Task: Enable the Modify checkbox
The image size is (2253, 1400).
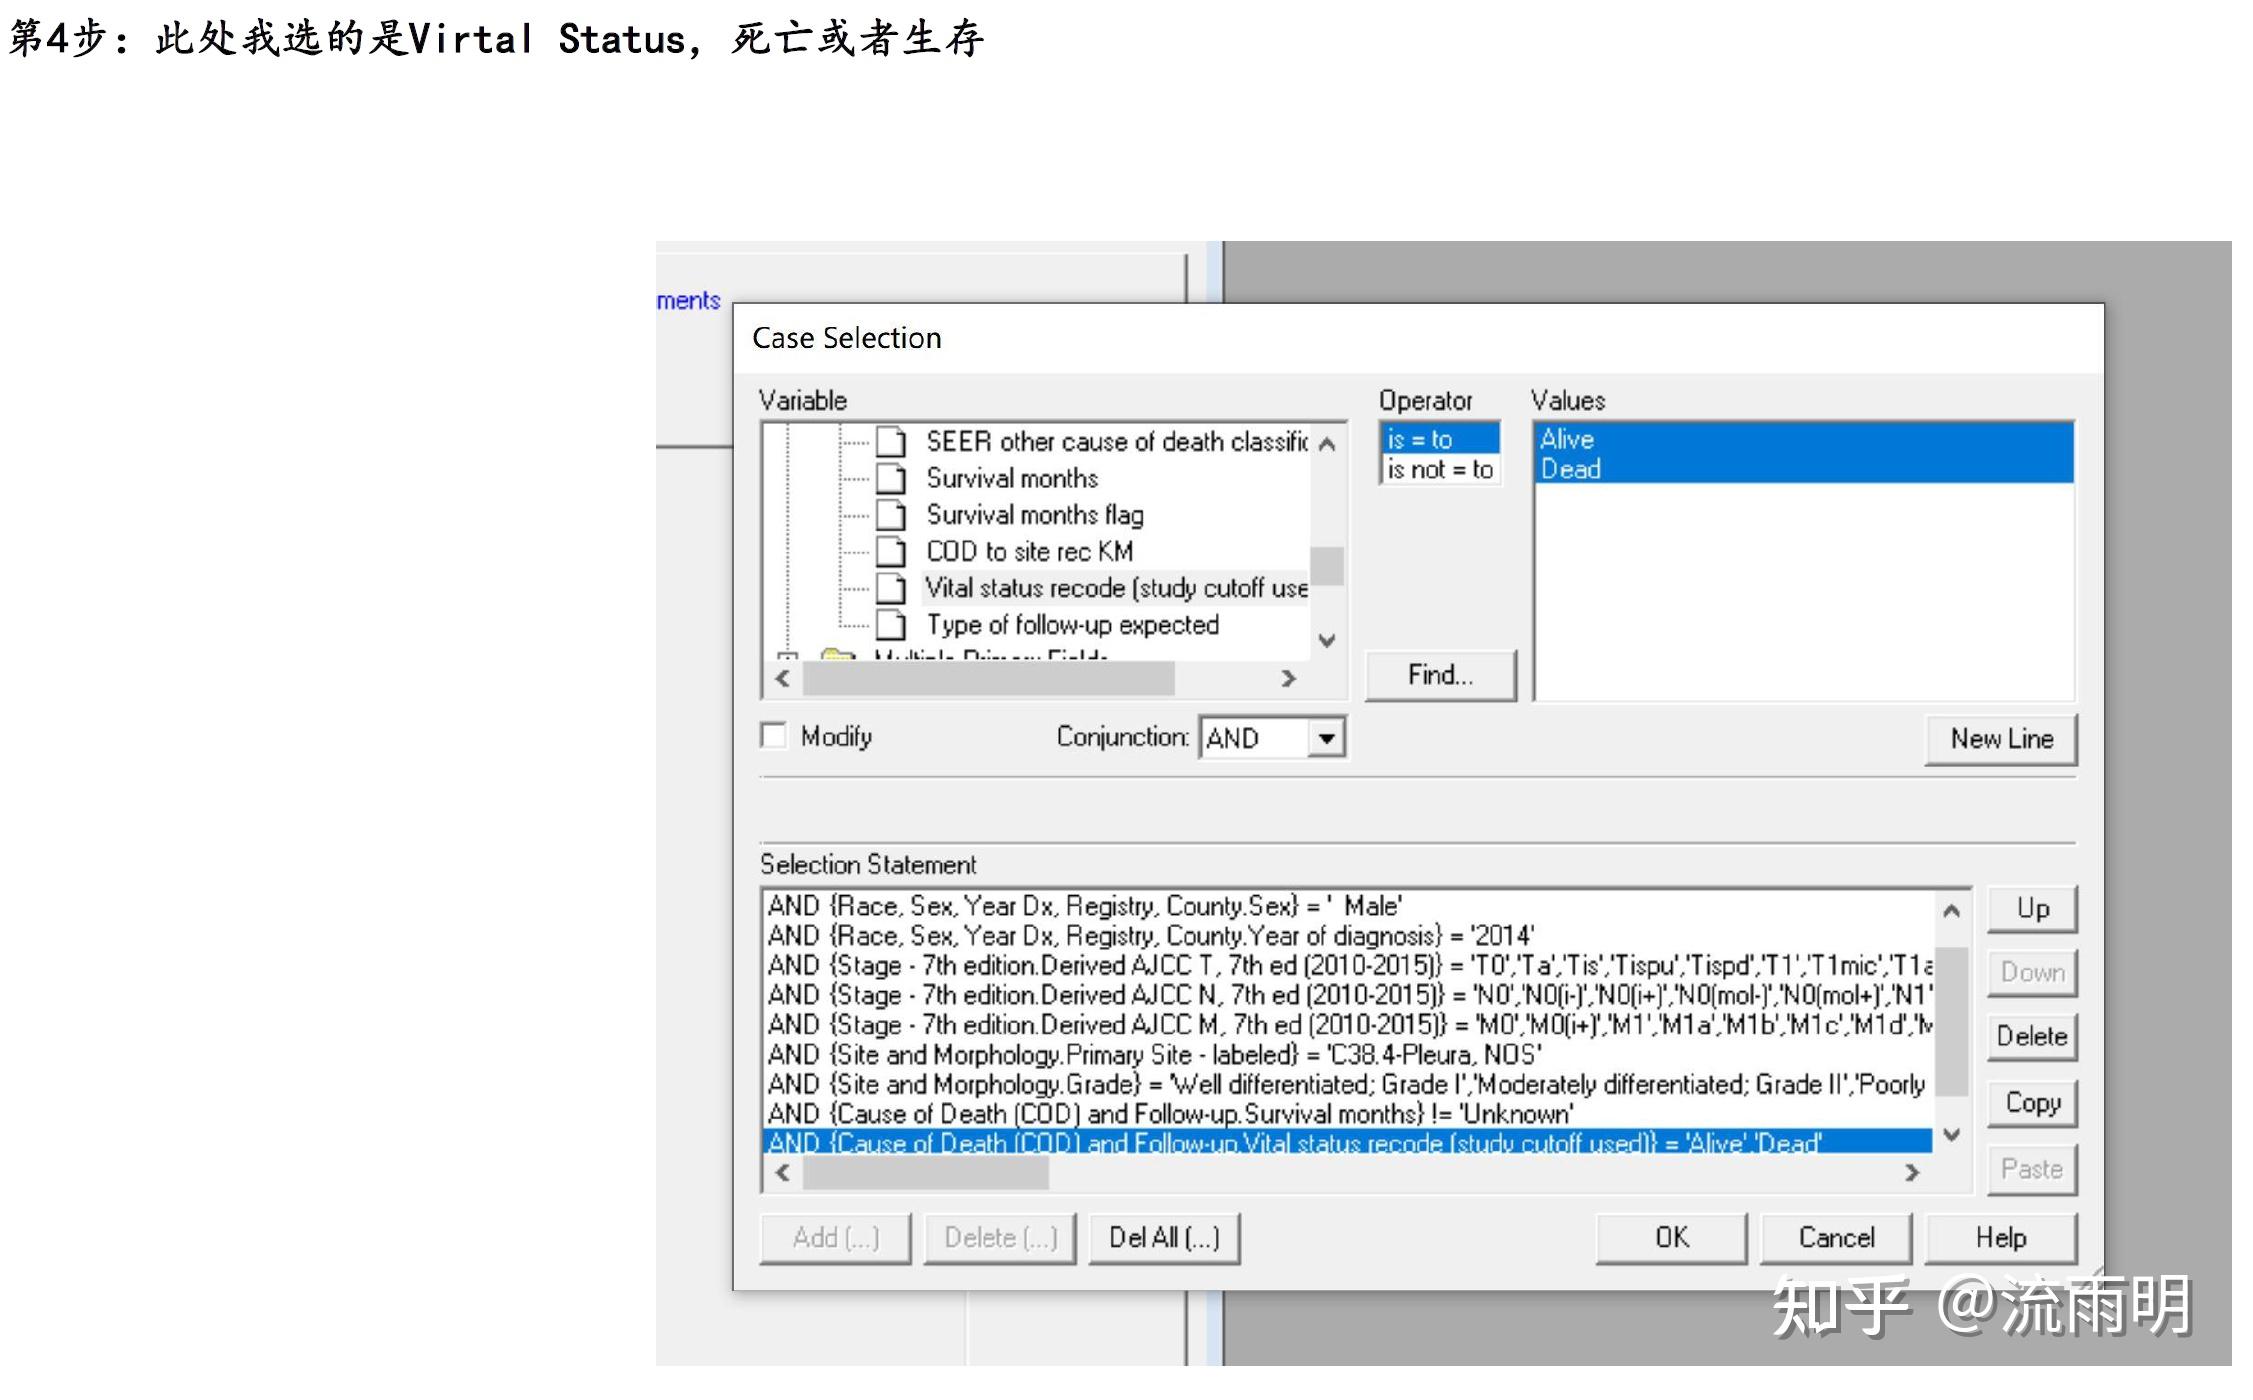Action: pos(774,736)
